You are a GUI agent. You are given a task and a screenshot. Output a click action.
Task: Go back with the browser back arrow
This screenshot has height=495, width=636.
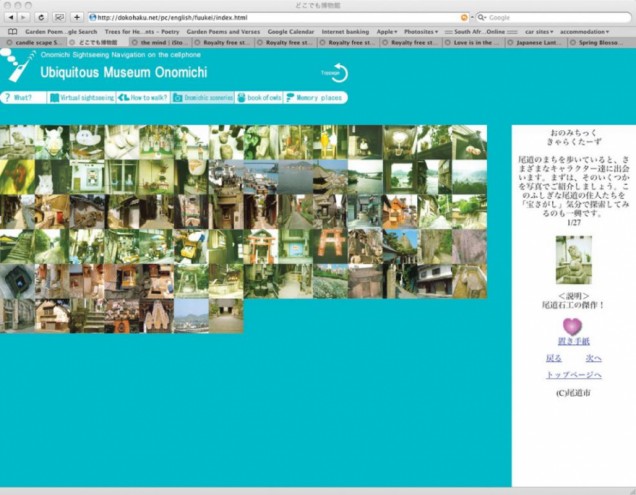pos(11,17)
